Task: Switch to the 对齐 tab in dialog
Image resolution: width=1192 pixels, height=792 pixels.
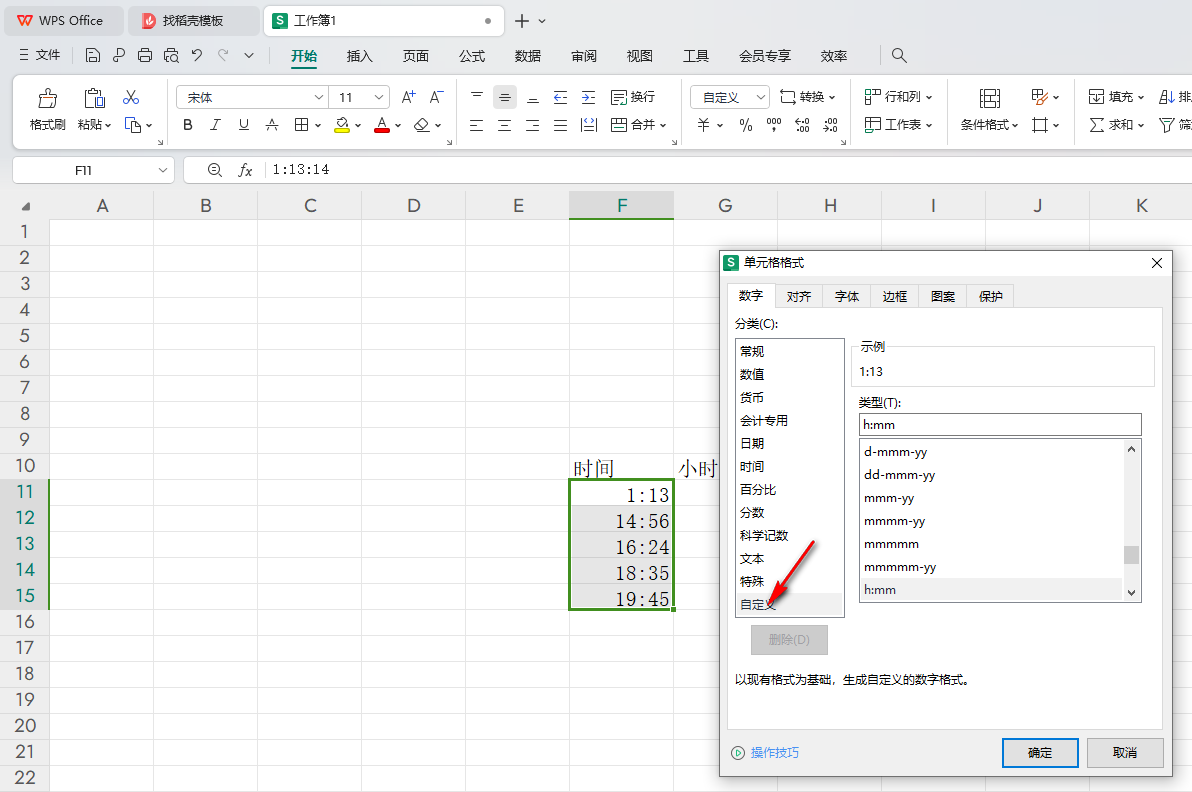Action: 798,296
